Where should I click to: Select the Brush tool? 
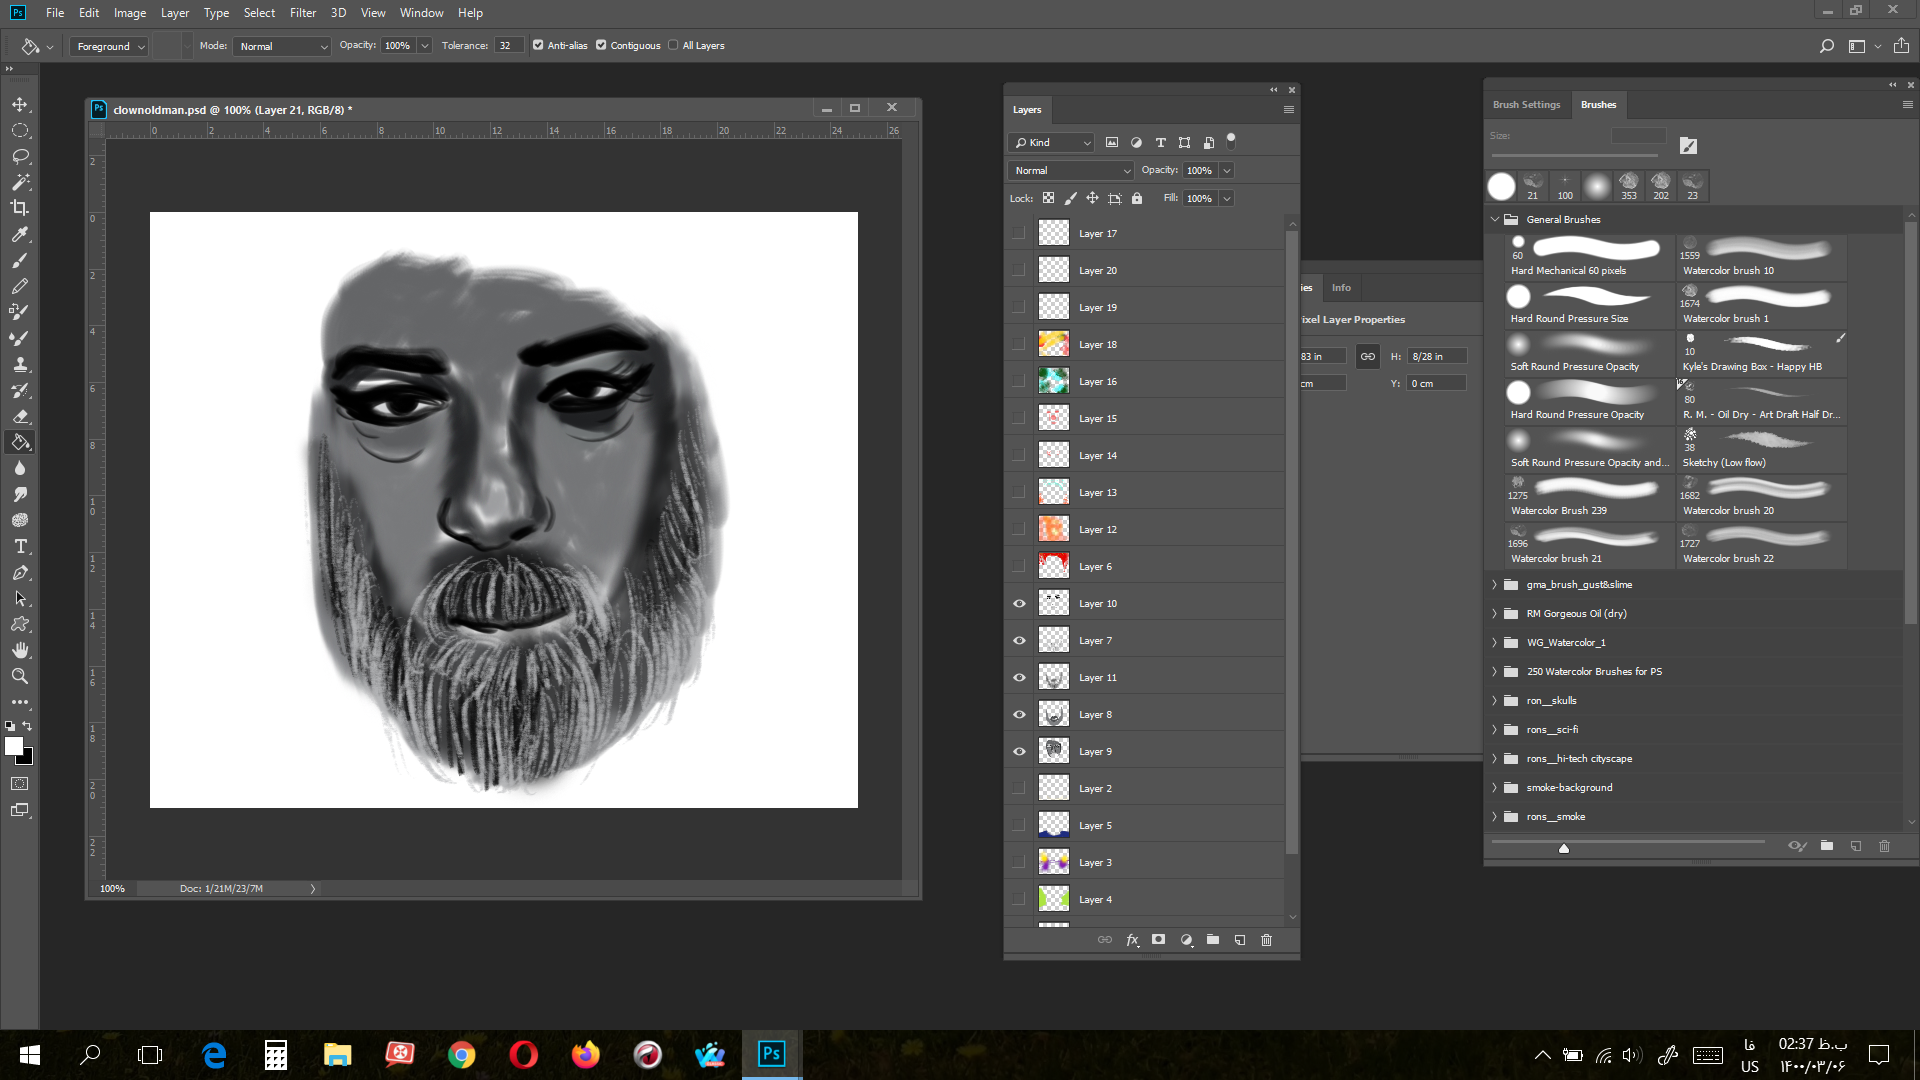point(20,260)
